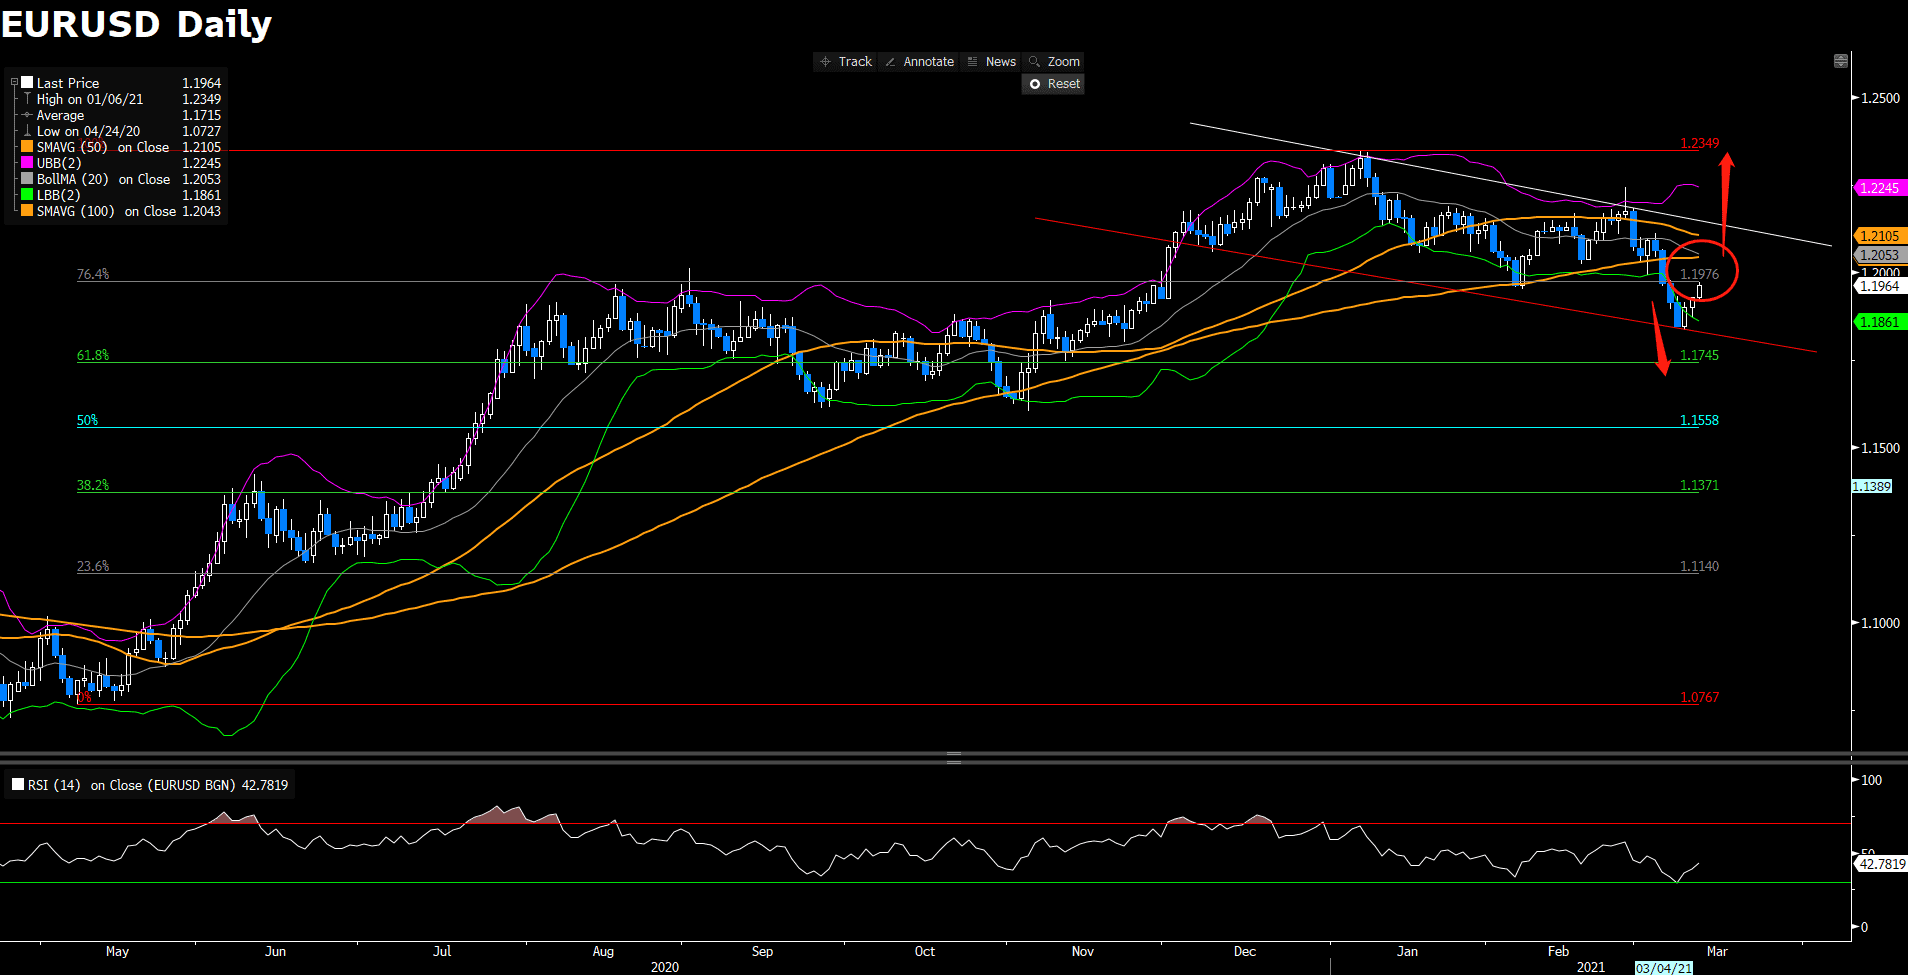Click the Average value 1.1715 in legend

(x=201, y=115)
